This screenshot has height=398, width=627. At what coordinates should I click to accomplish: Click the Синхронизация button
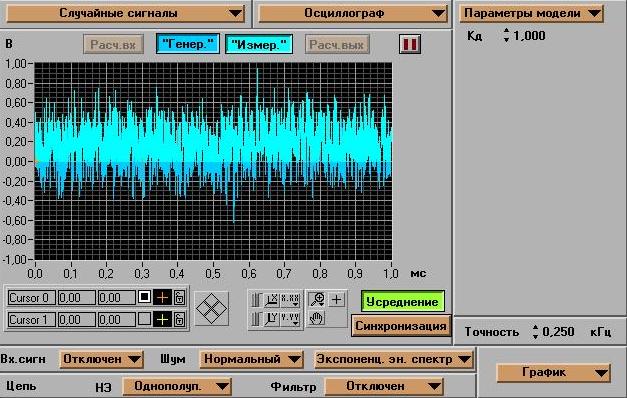click(x=401, y=326)
